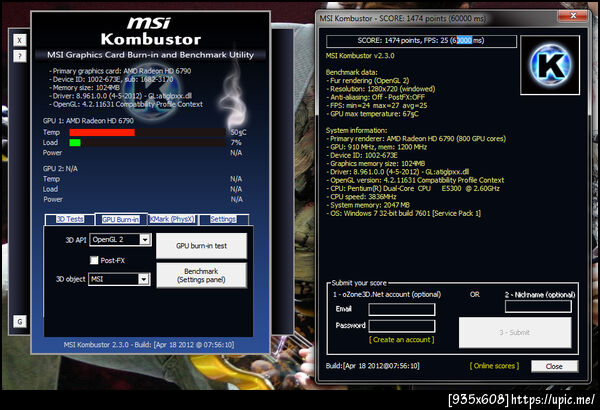
Task: Click the Kombustor K logo in score window
Action: (x=550, y=65)
